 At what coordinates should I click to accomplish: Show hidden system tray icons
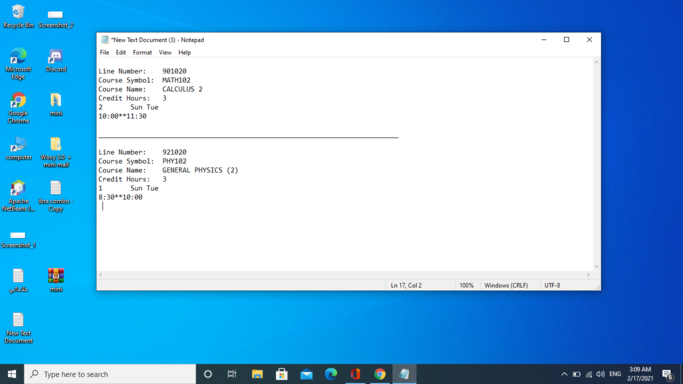pos(564,374)
